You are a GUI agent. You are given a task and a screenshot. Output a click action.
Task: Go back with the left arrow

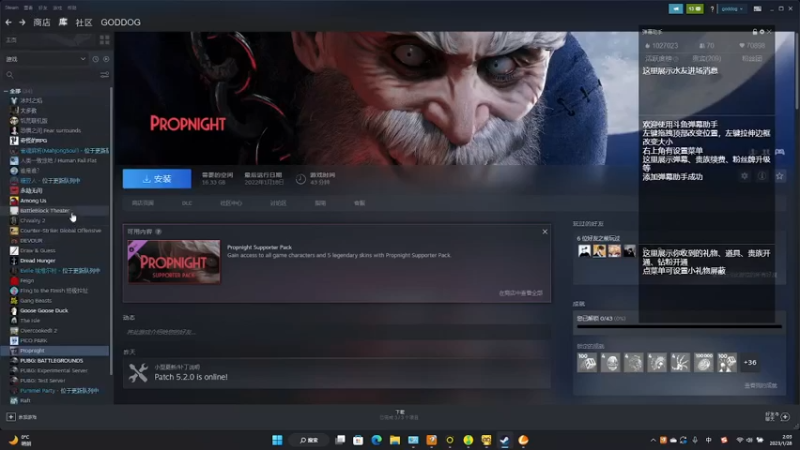click(x=8, y=22)
